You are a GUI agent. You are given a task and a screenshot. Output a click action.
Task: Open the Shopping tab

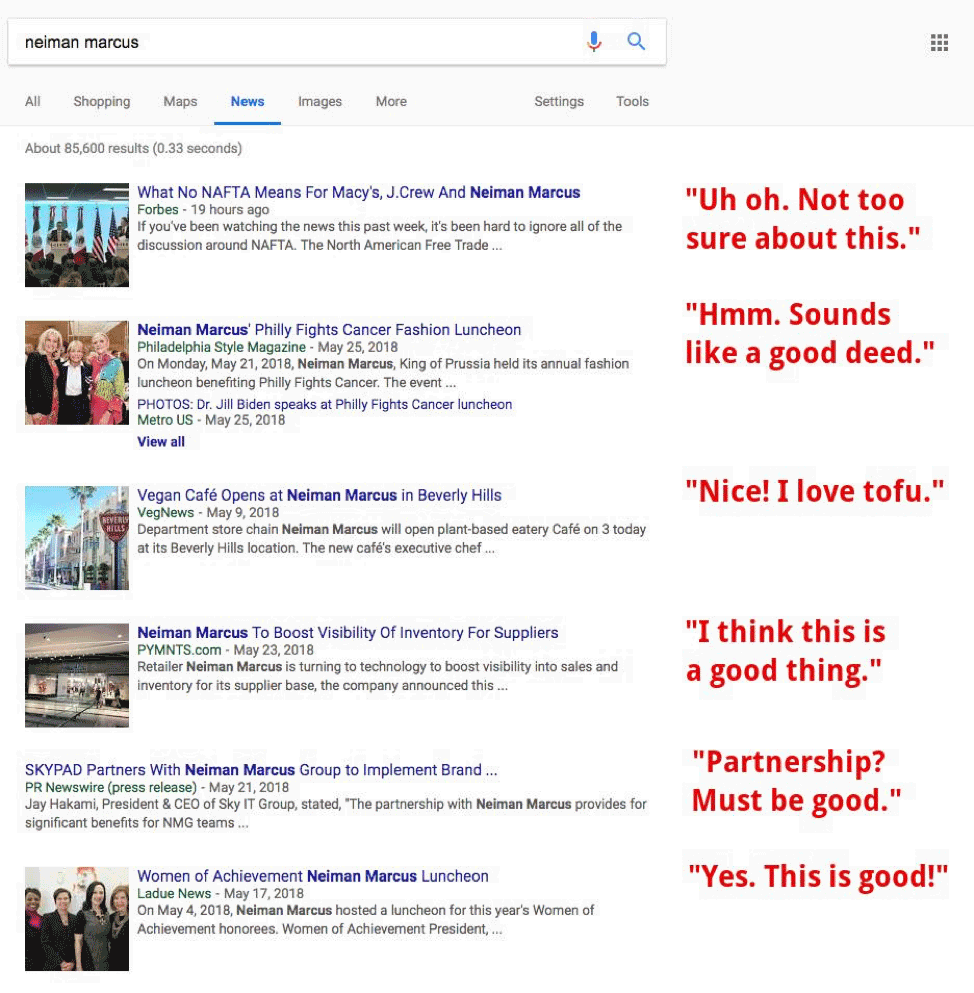coord(101,101)
